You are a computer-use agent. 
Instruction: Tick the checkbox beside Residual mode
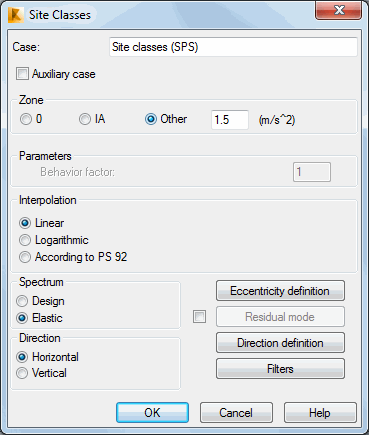pyautogui.click(x=199, y=317)
